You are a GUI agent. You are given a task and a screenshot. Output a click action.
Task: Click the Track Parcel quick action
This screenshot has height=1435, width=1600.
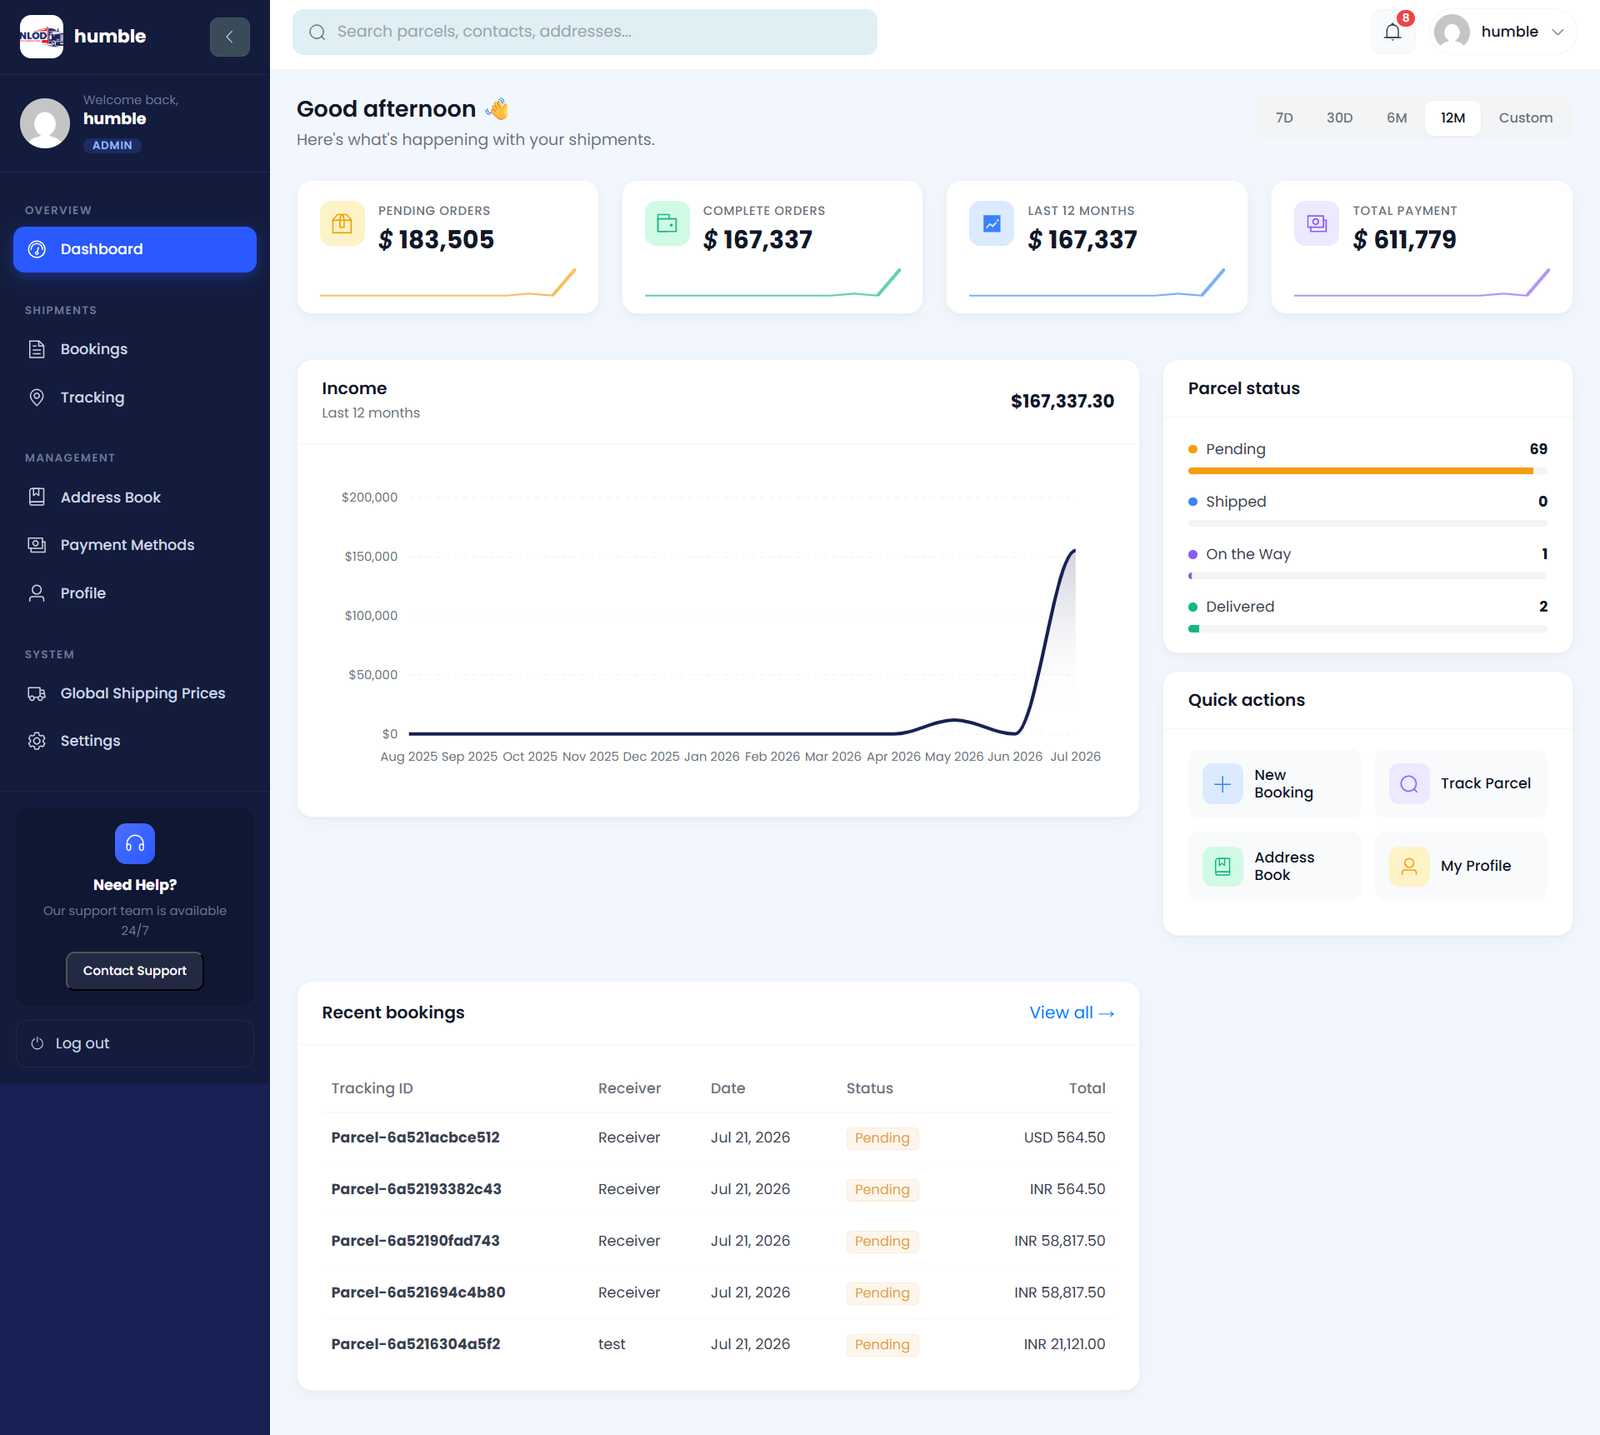tap(1461, 784)
